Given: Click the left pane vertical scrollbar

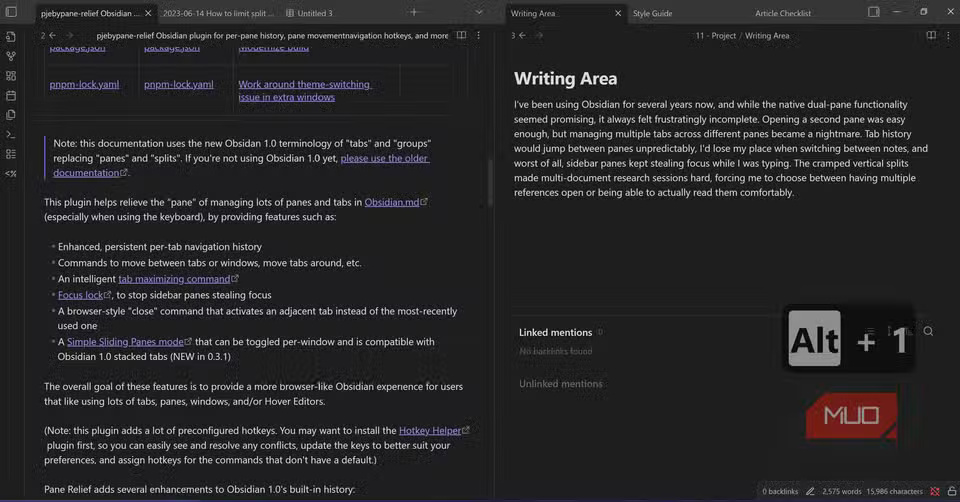Looking at the screenshot, I should (x=489, y=180).
